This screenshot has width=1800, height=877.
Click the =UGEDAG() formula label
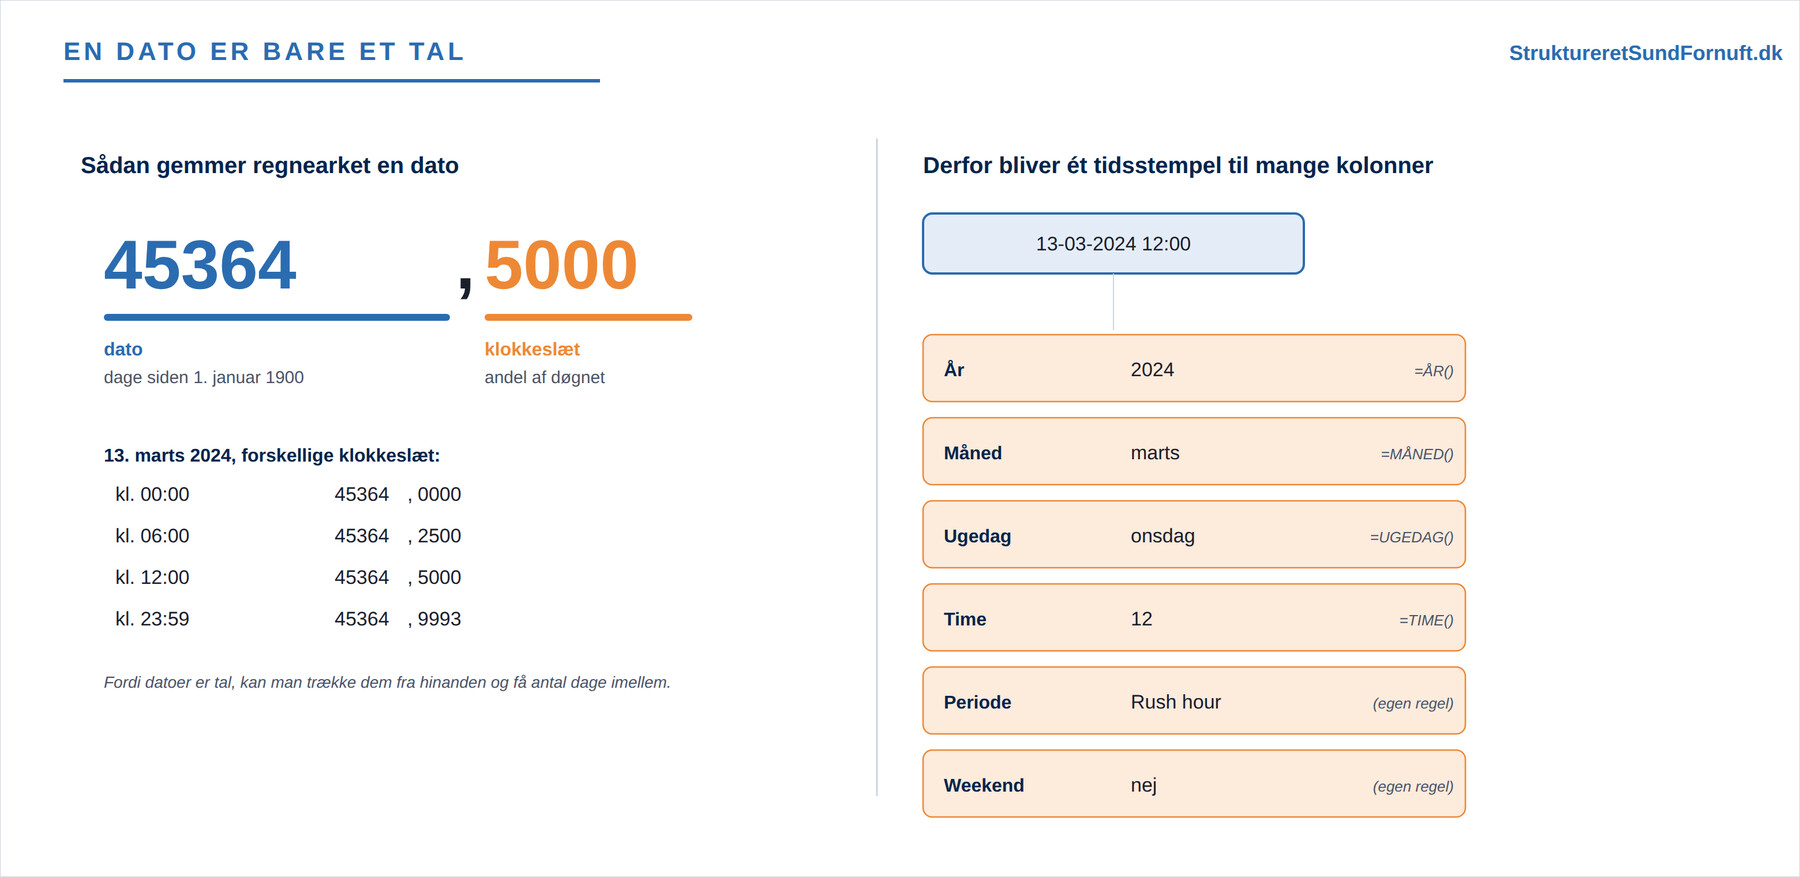pyautogui.click(x=1411, y=537)
